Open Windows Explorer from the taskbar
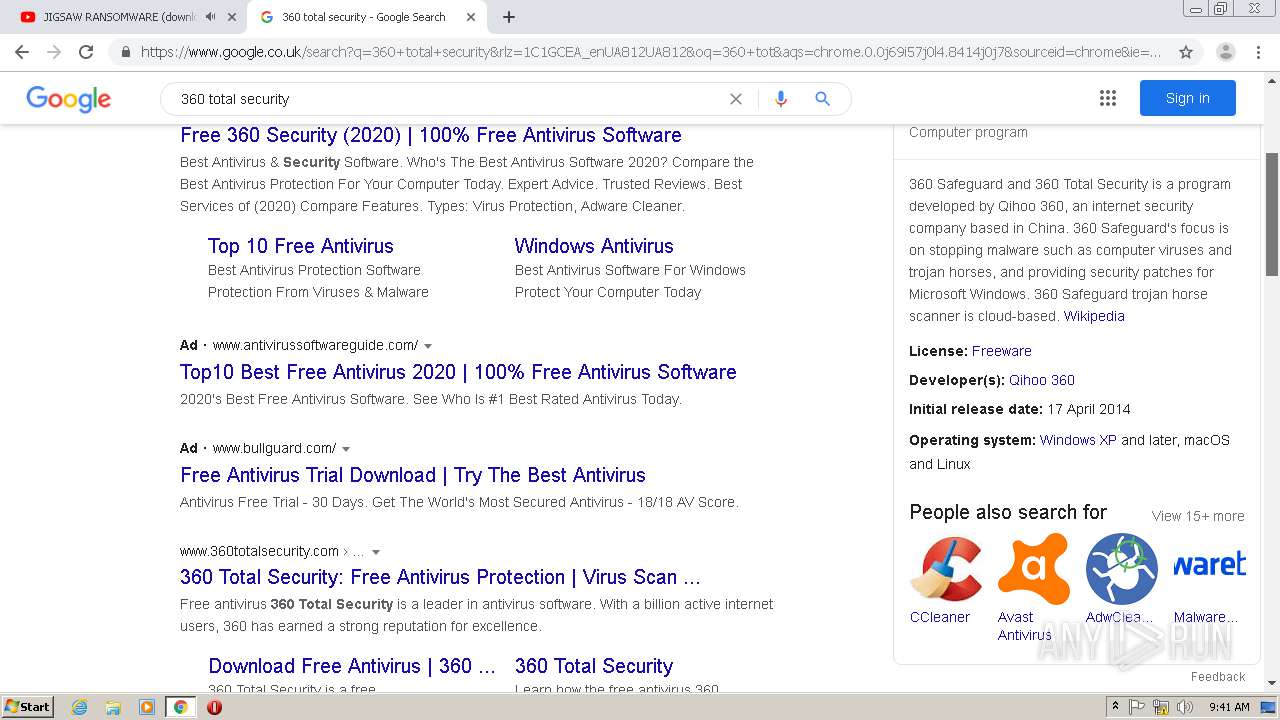1280x720 pixels. coord(113,707)
